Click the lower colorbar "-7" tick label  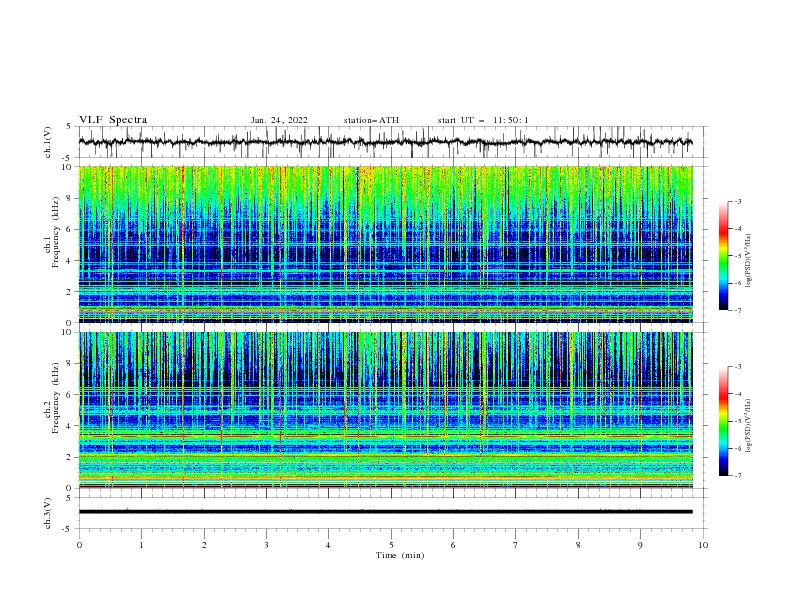[738, 475]
